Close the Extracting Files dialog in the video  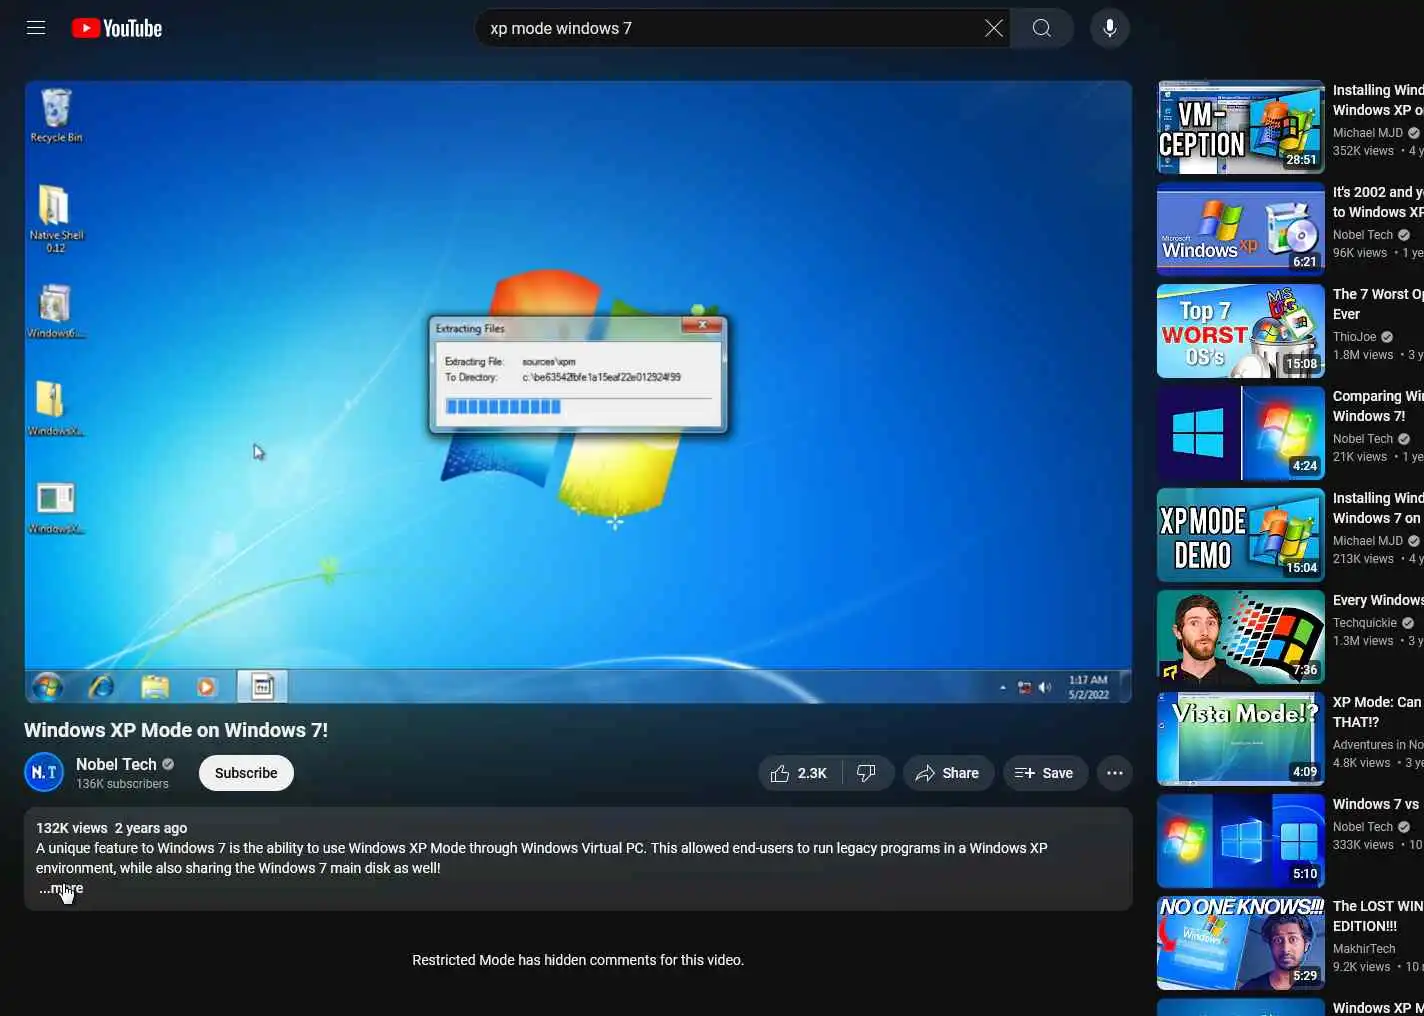[x=702, y=326]
